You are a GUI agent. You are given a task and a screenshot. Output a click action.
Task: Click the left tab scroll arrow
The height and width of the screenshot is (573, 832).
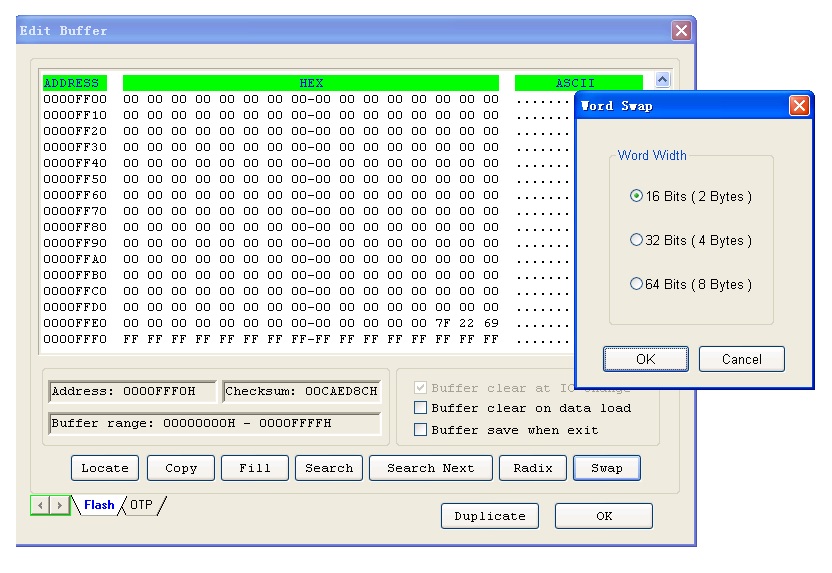tap(36, 506)
